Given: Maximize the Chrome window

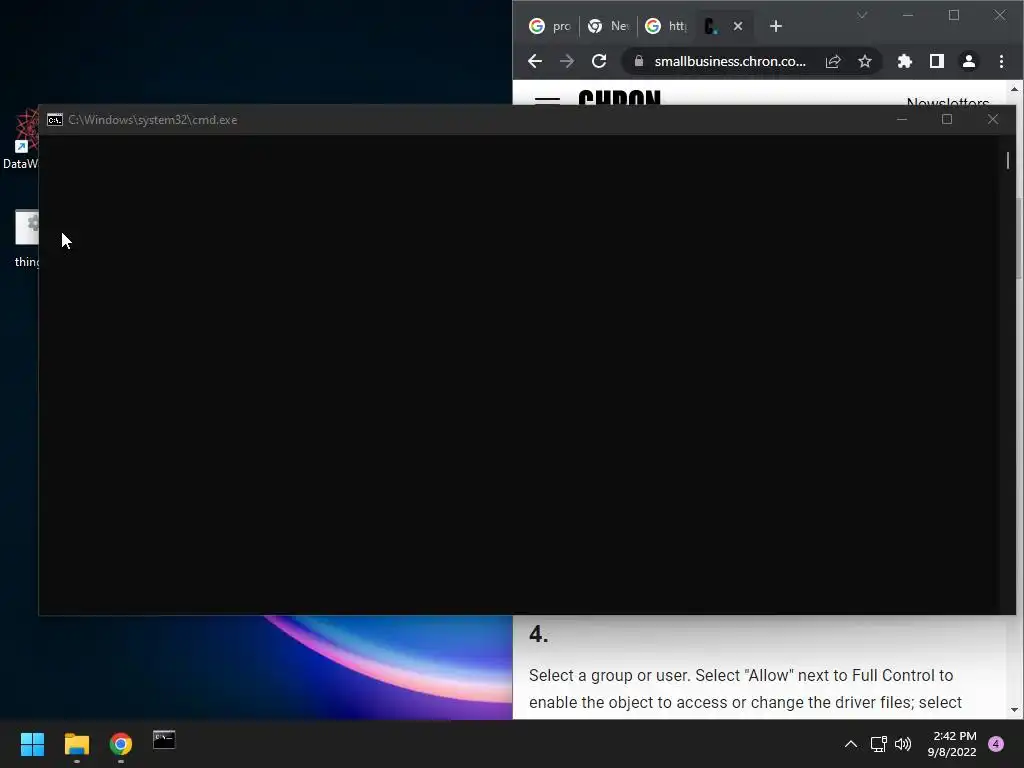Looking at the screenshot, I should (x=954, y=15).
